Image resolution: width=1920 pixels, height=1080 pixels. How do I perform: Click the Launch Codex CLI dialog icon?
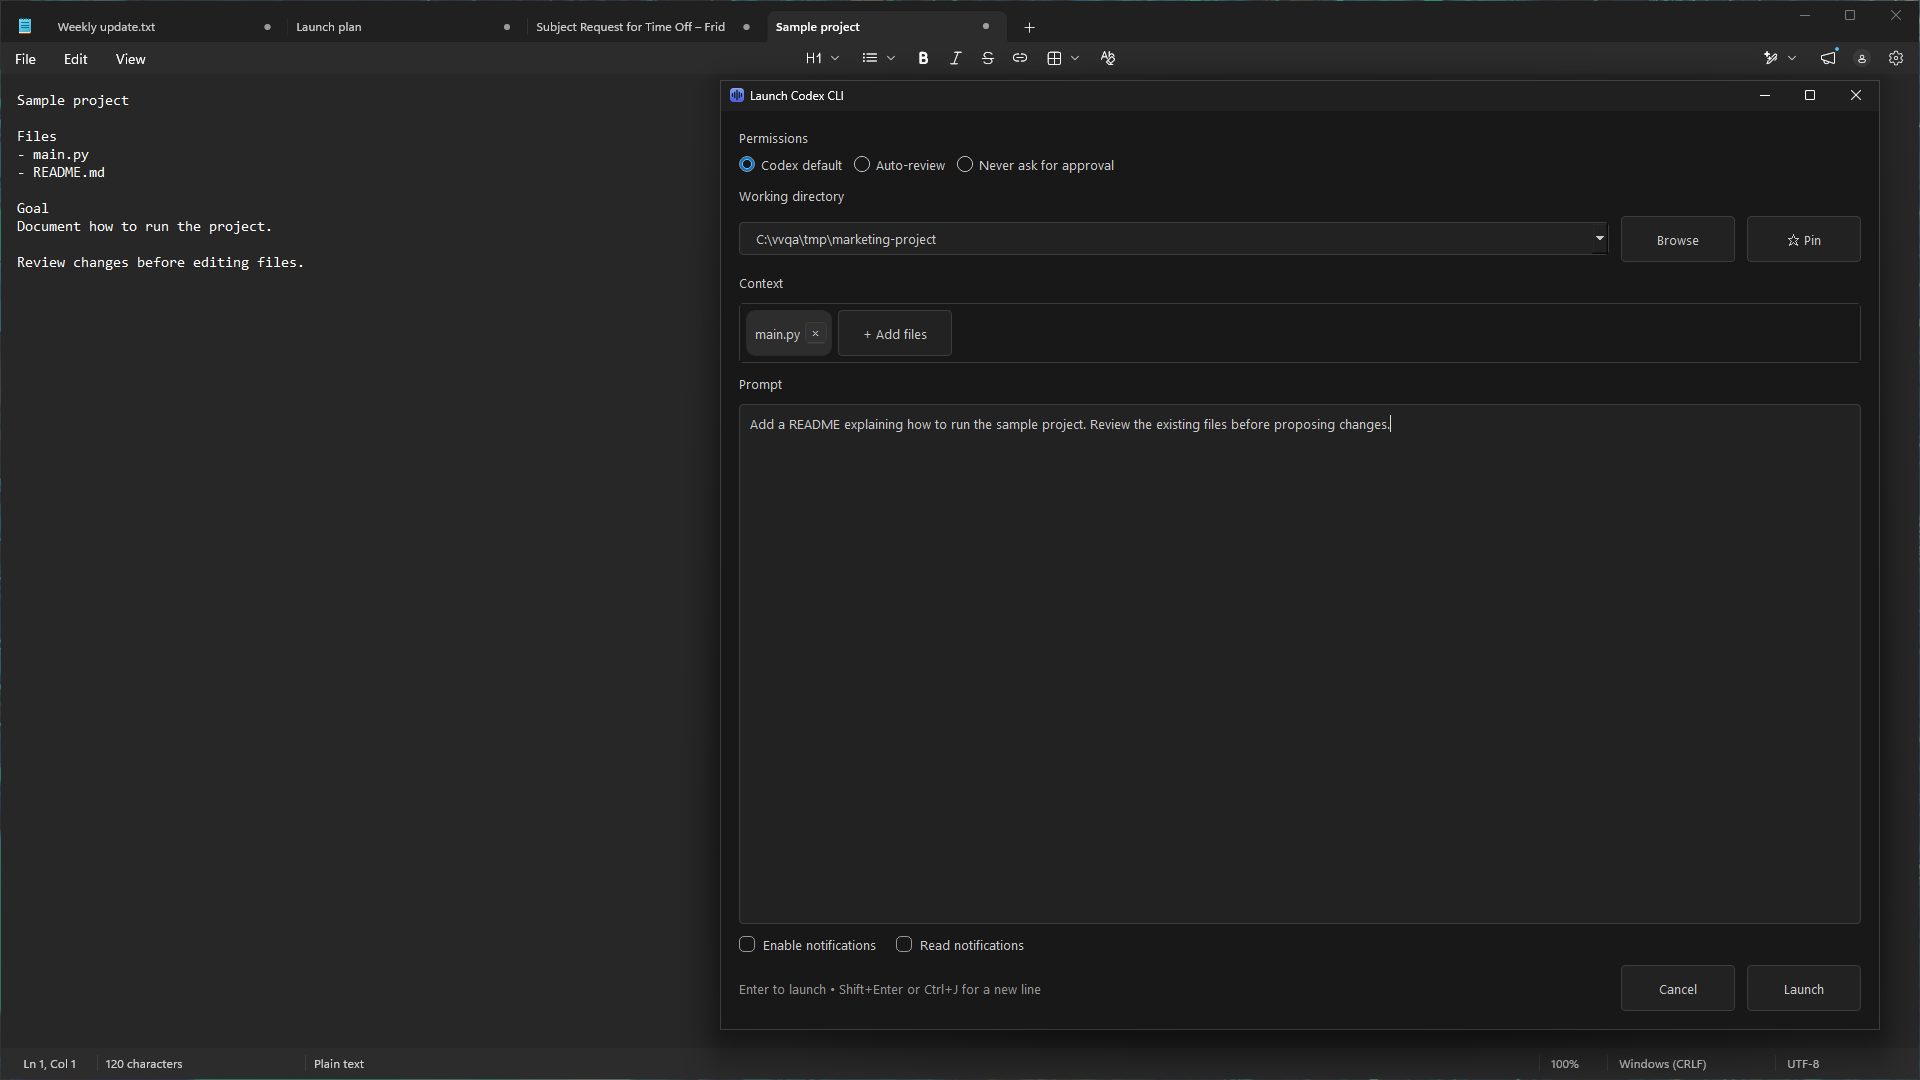tap(737, 96)
